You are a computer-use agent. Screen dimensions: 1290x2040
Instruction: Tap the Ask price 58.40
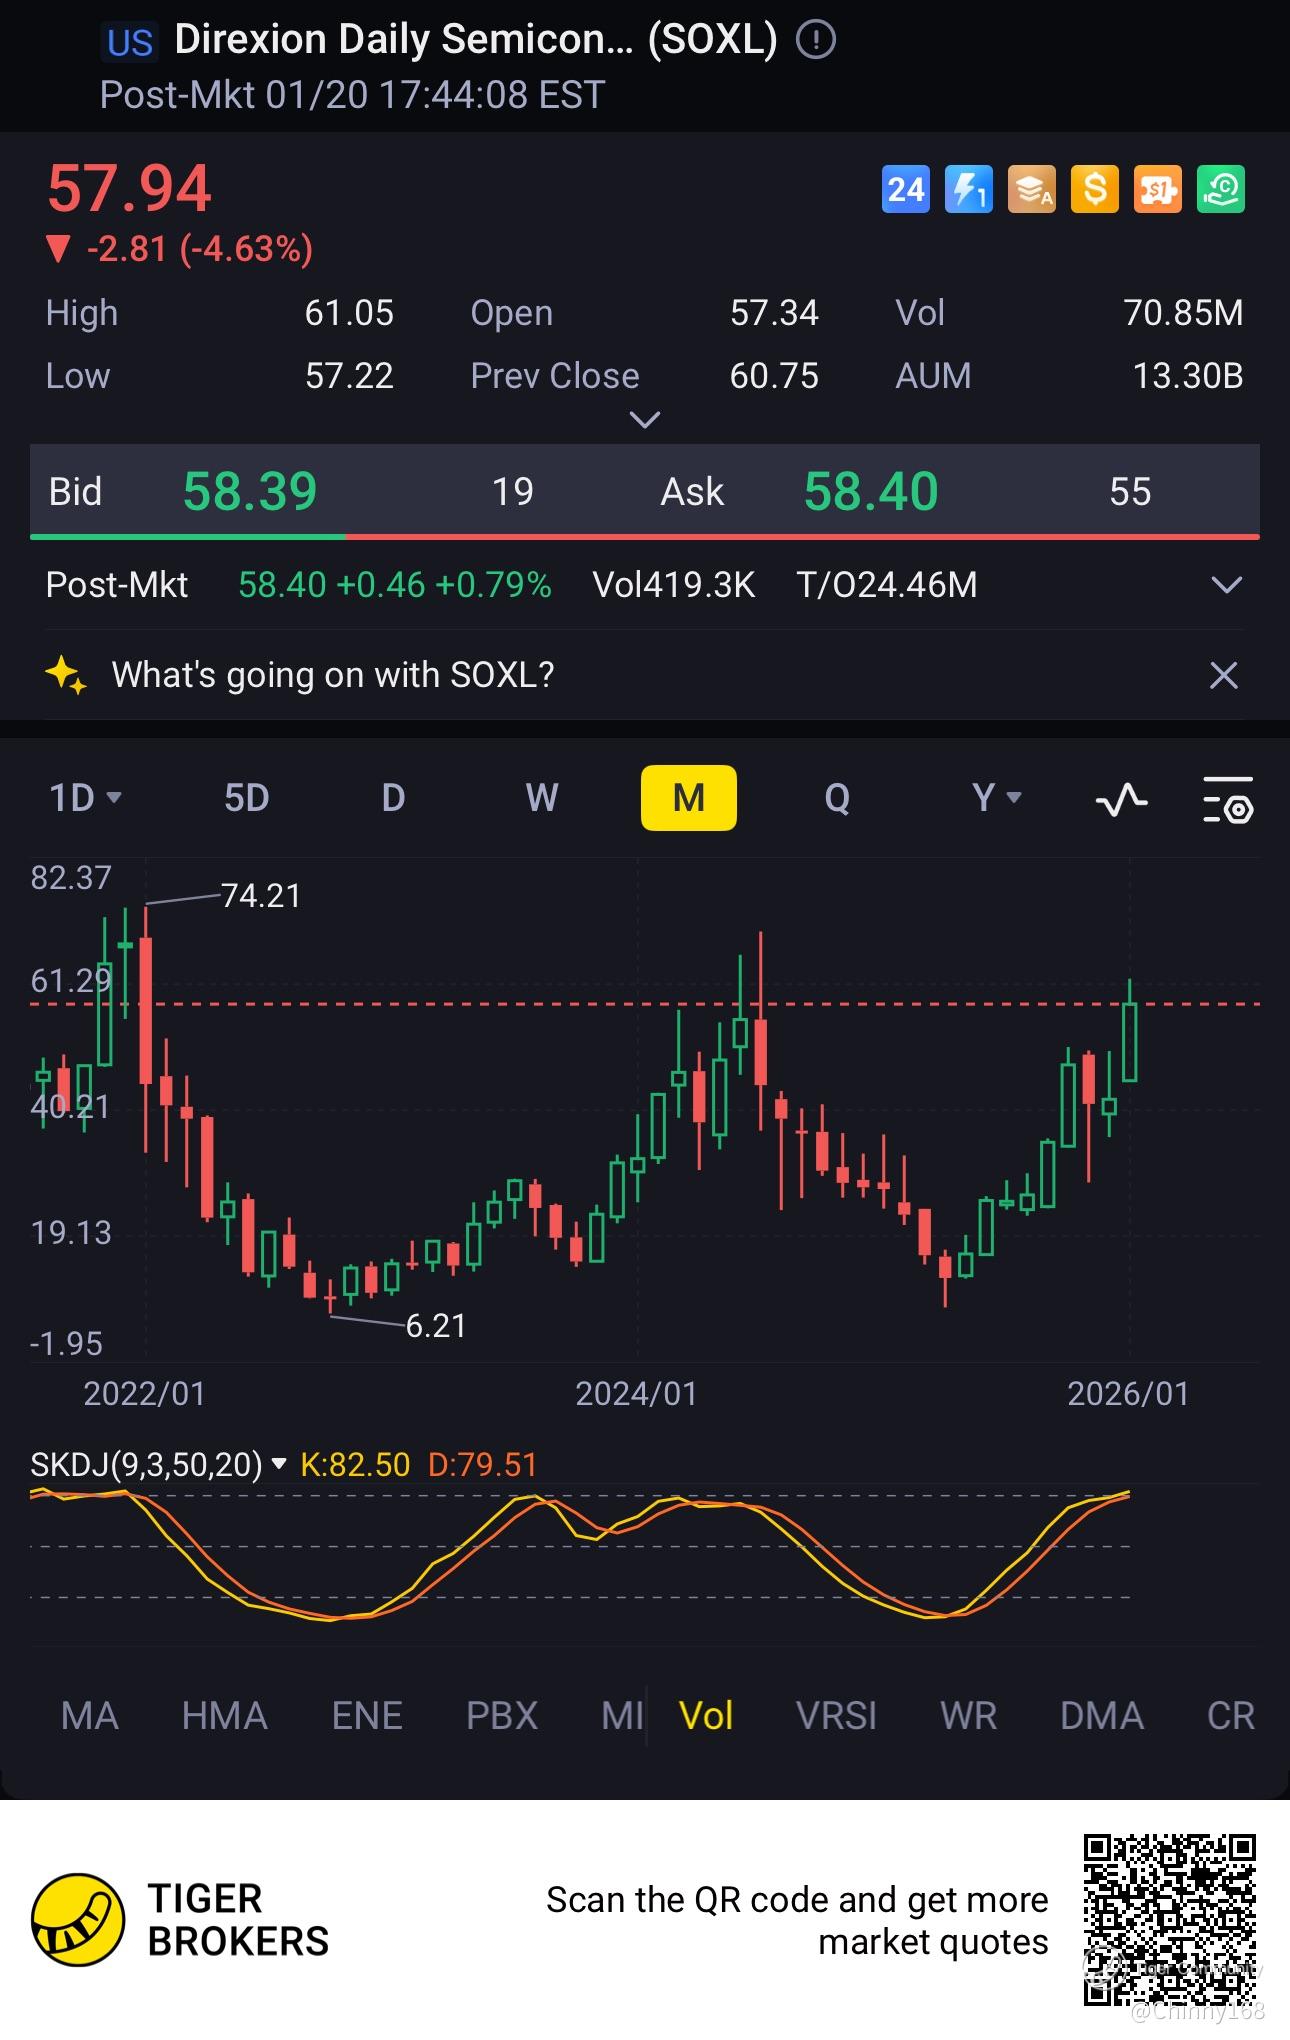pos(871,491)
